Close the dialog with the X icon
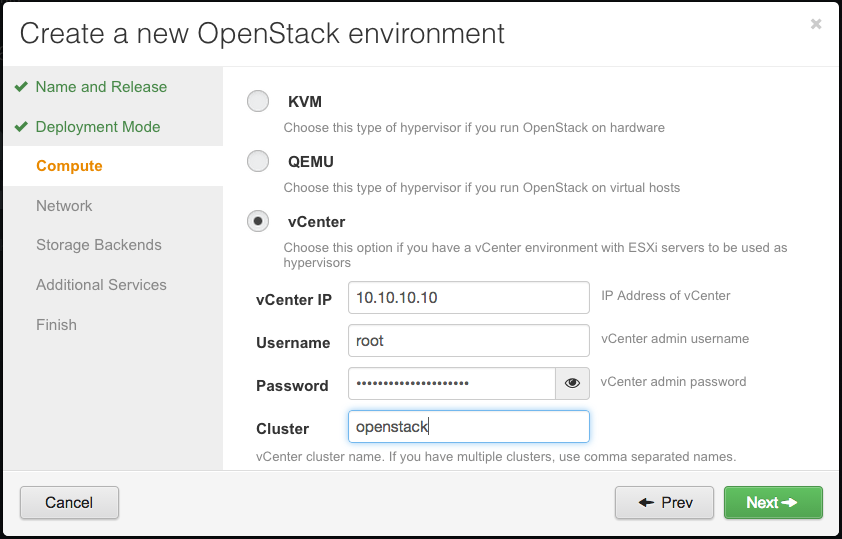842x539 pixels. point(816,24)
